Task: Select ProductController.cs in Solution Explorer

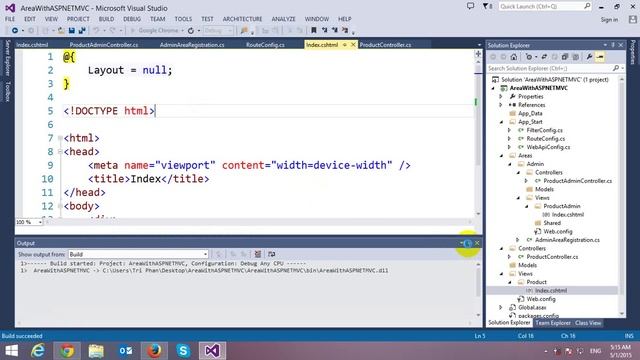Action: 552,257
